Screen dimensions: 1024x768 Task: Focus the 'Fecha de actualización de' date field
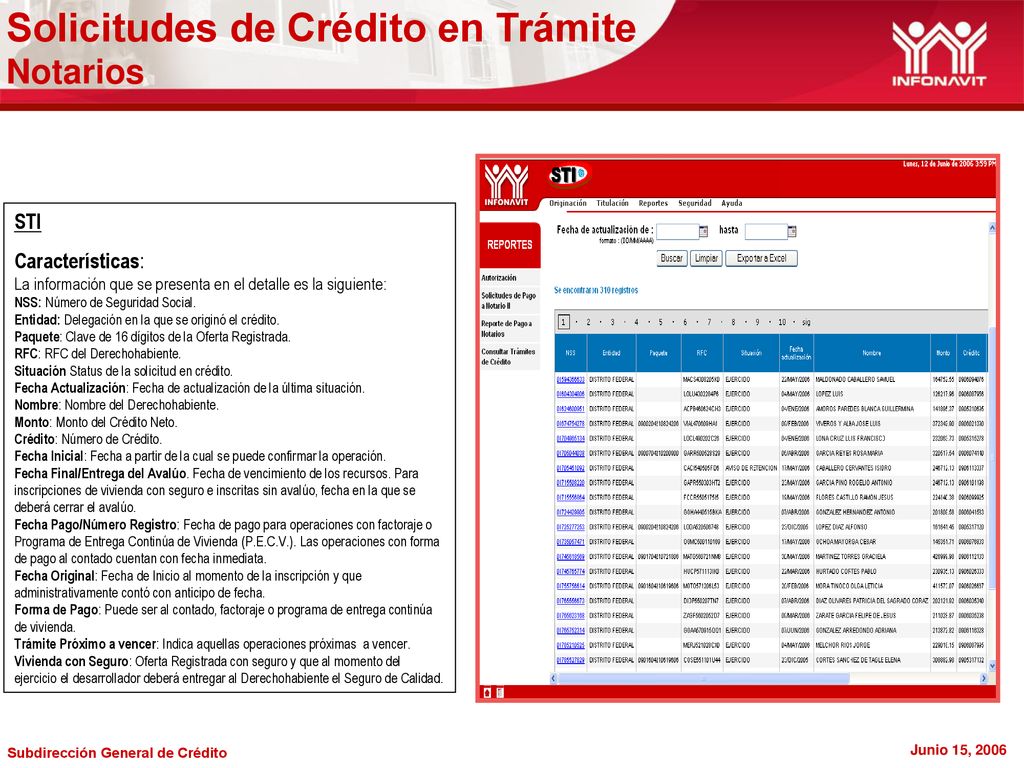pyautogui.click(x=677, y=231)
